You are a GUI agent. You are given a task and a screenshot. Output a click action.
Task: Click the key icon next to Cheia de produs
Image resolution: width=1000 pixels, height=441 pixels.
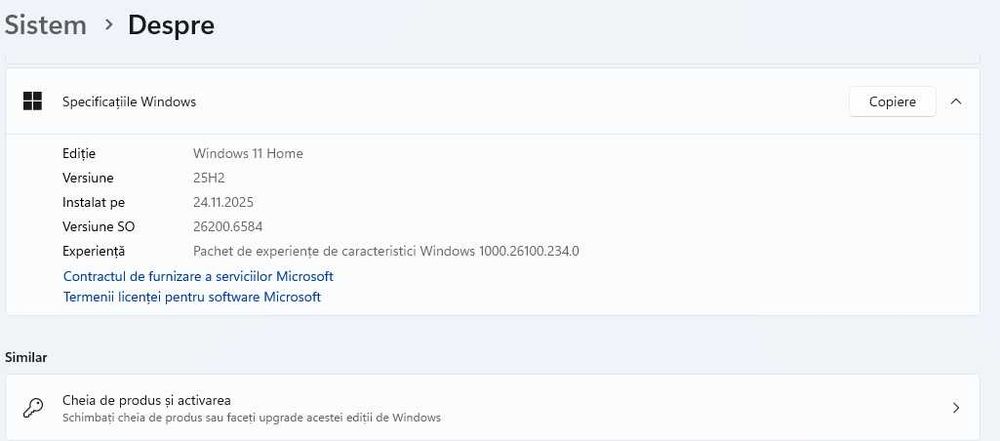pos(33,408)
